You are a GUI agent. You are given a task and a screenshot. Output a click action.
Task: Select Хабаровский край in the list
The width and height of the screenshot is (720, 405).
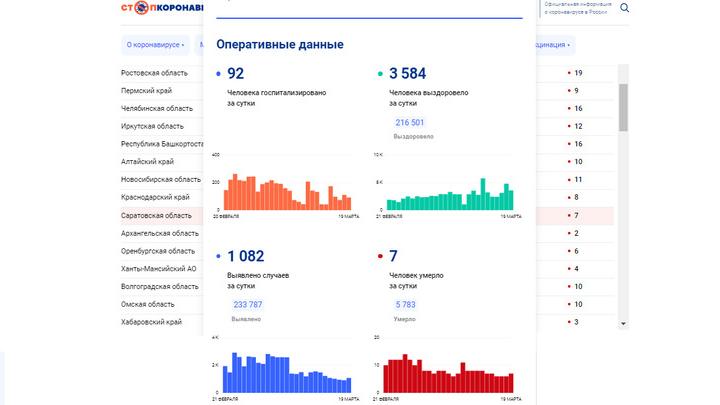pos(151,322)
